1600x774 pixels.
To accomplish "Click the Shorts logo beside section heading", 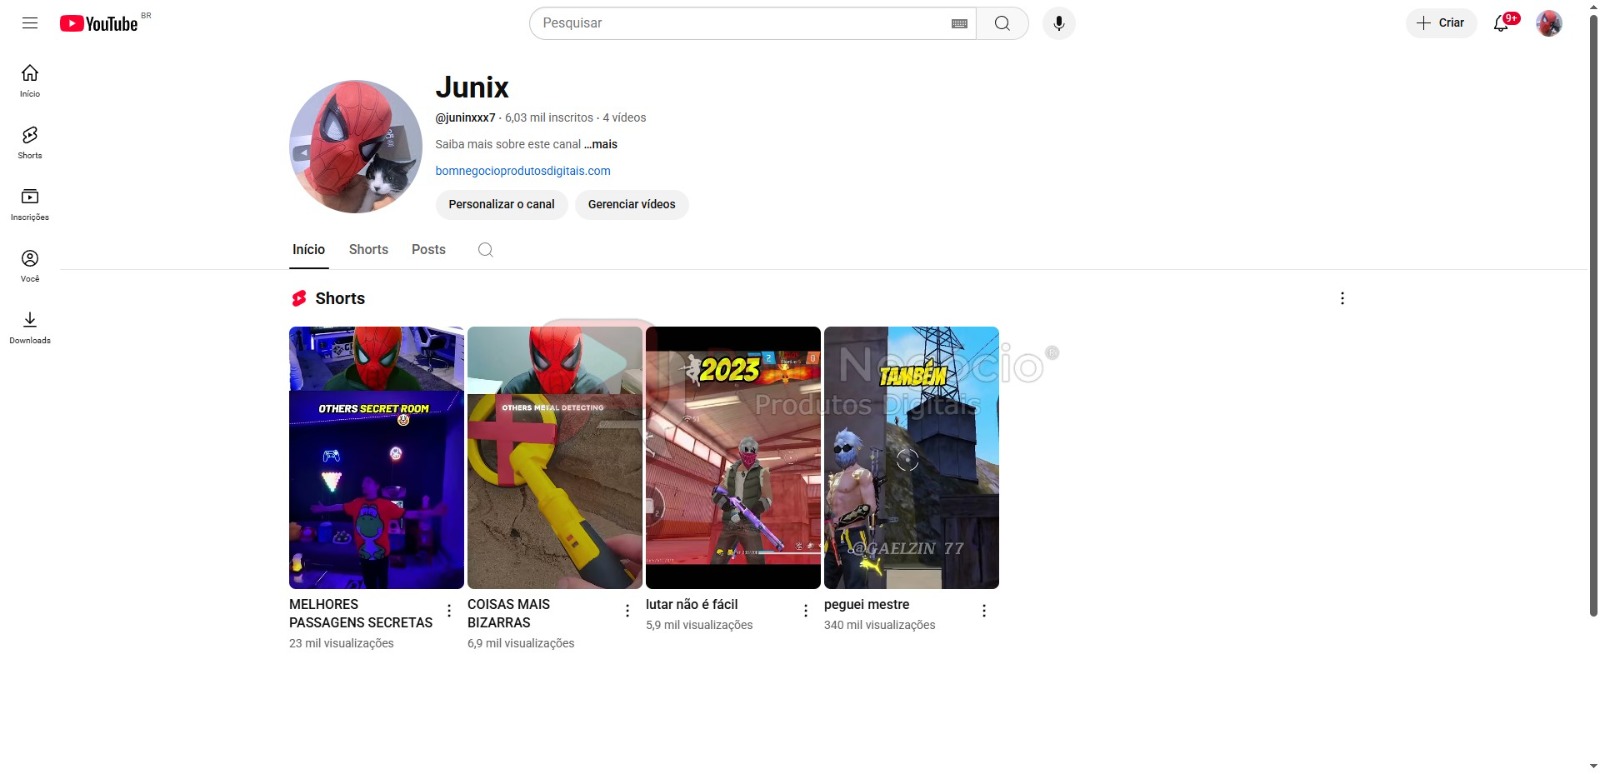I will (x=299, y=298).
